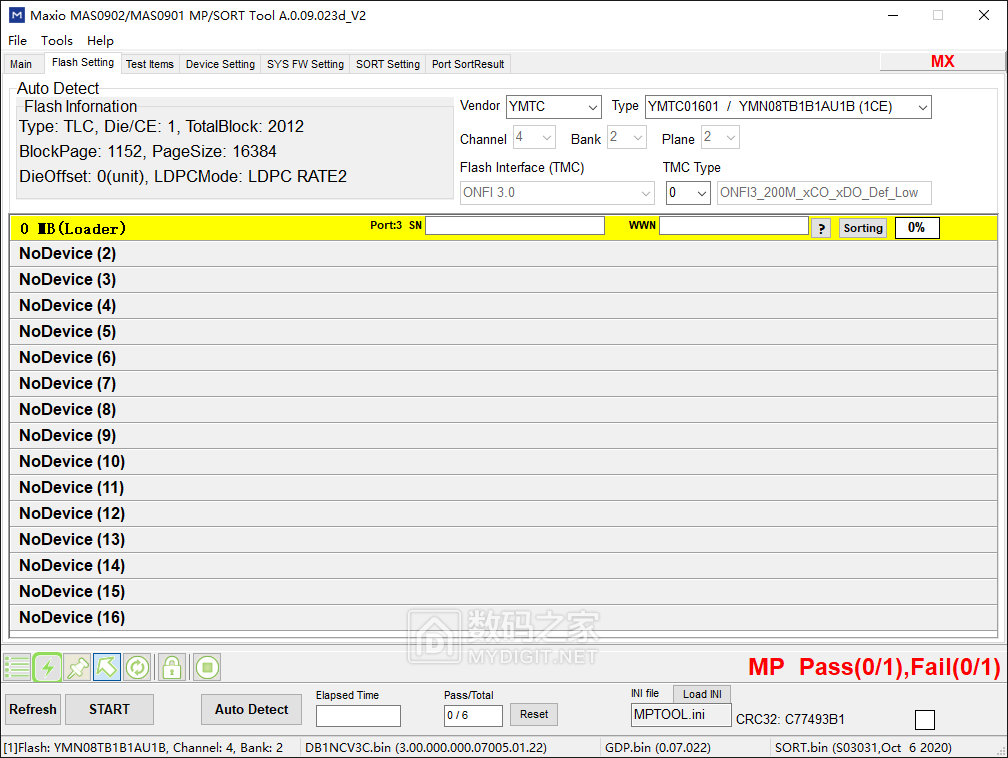Screen dimensions: 1008x758
Task: Click the Elapsed Time field
Action: pyautogui.click(x=358, y=716)
